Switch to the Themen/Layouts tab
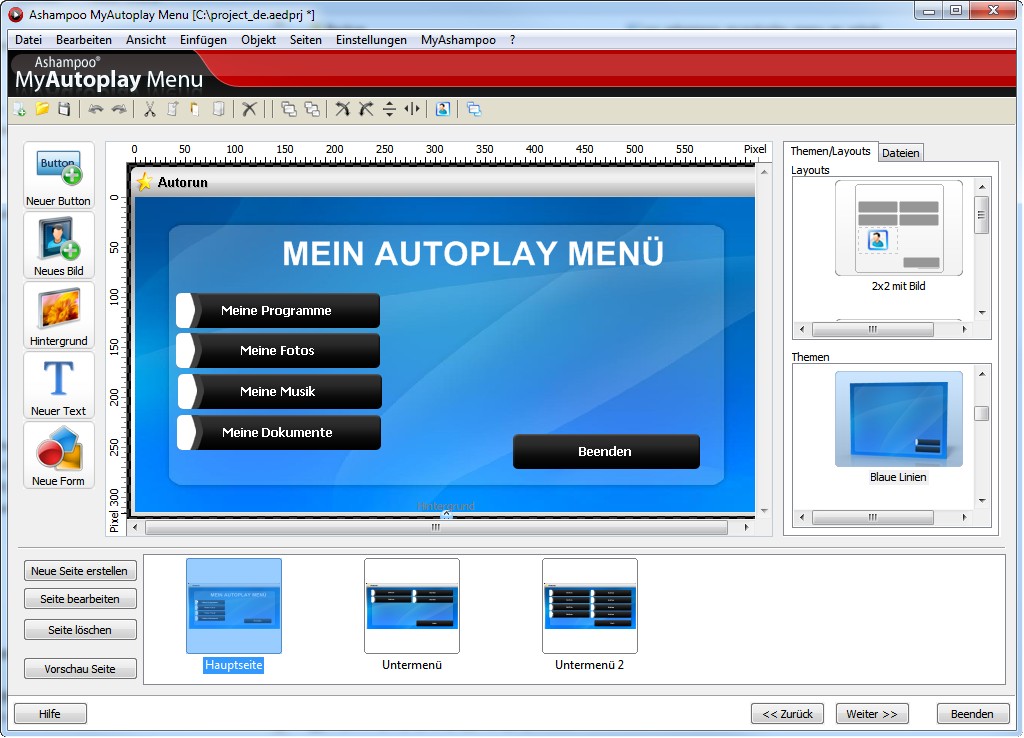Screen dimensions: 1024x738 [830, 151]
